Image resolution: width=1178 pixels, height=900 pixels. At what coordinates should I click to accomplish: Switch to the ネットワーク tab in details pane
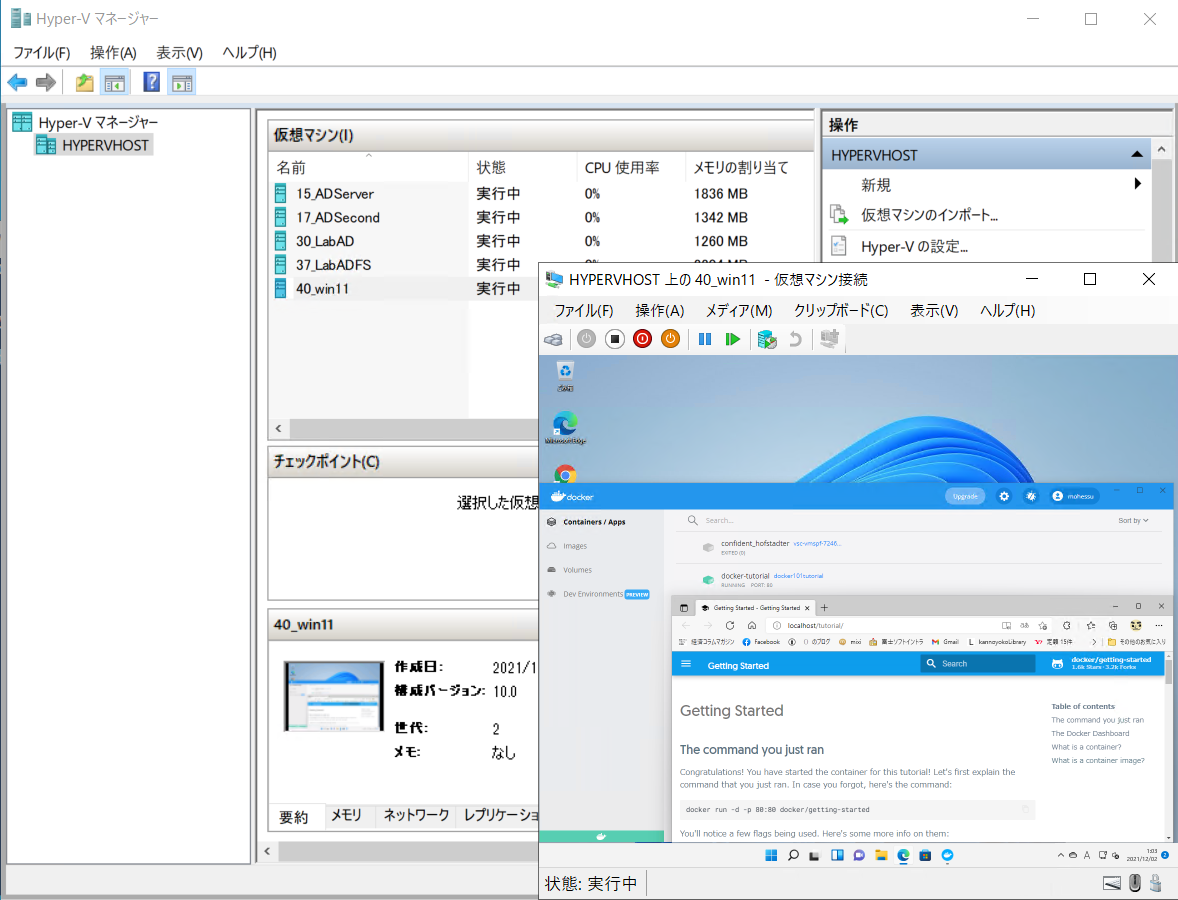pyautogui.click(x=416, y=815)
